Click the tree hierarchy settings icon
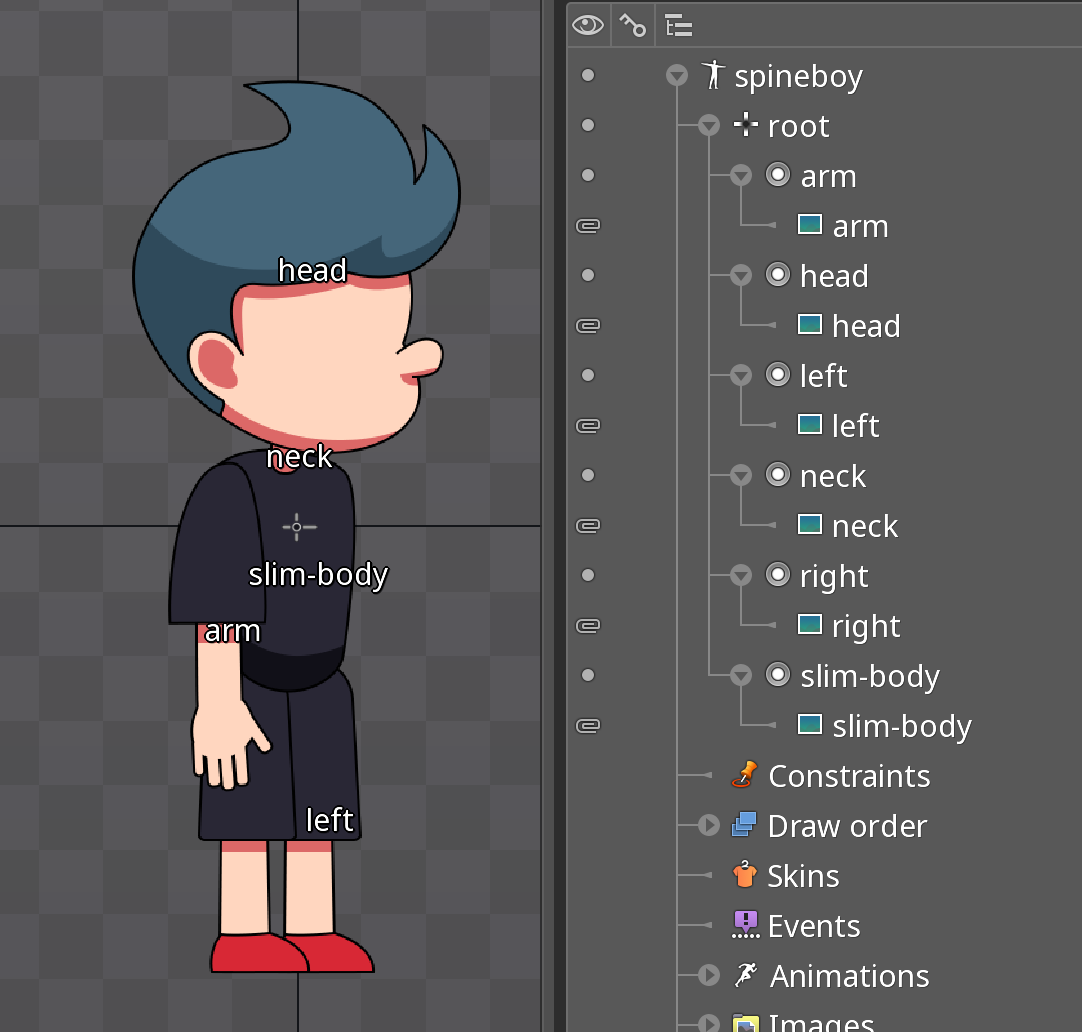 (x=678, y=26)
